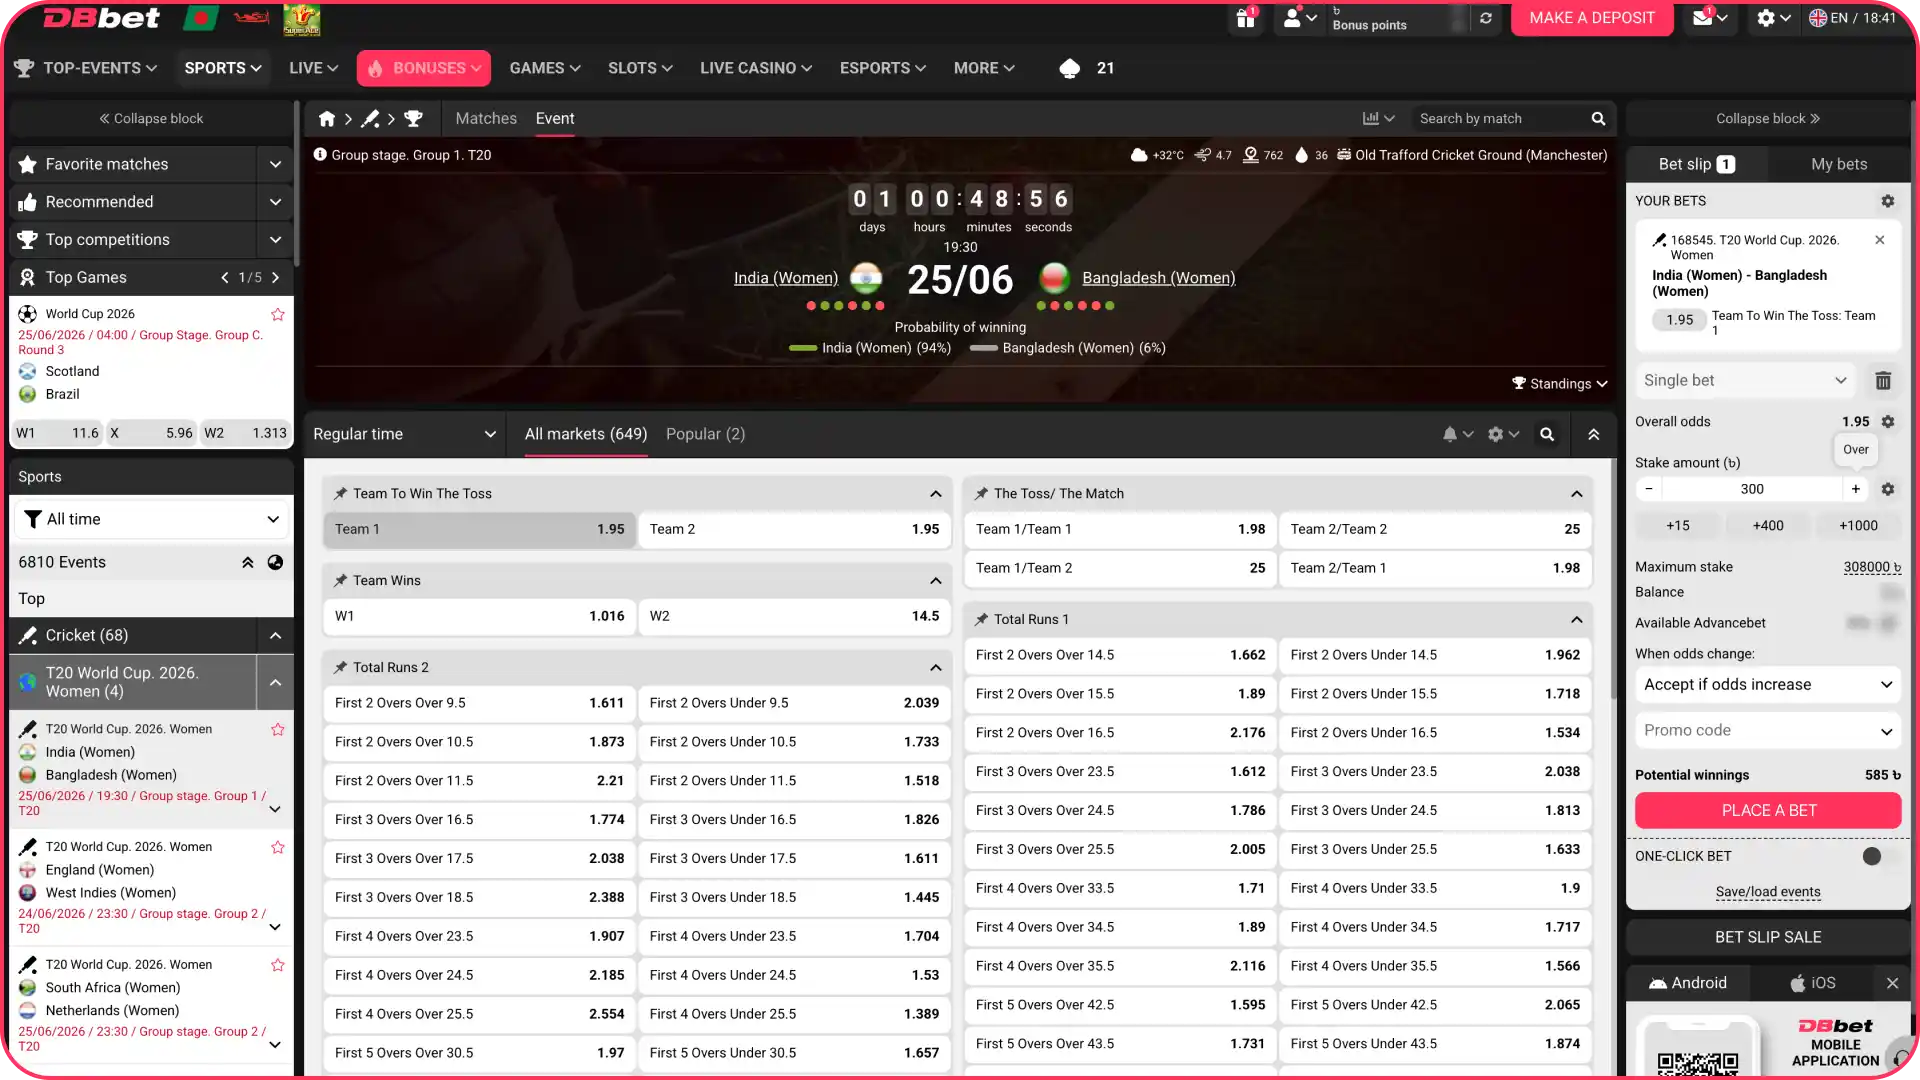The height and width of the screenshot is (1080, 1920).
Task: Open markets notification bell icon
Action: (x=1450, y=435)
